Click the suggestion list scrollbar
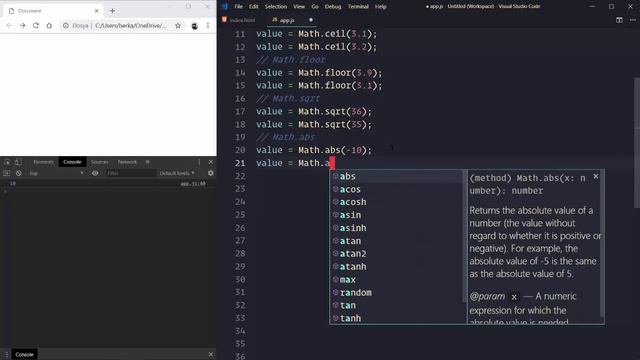The image size is (640, 360). point(465,237)
